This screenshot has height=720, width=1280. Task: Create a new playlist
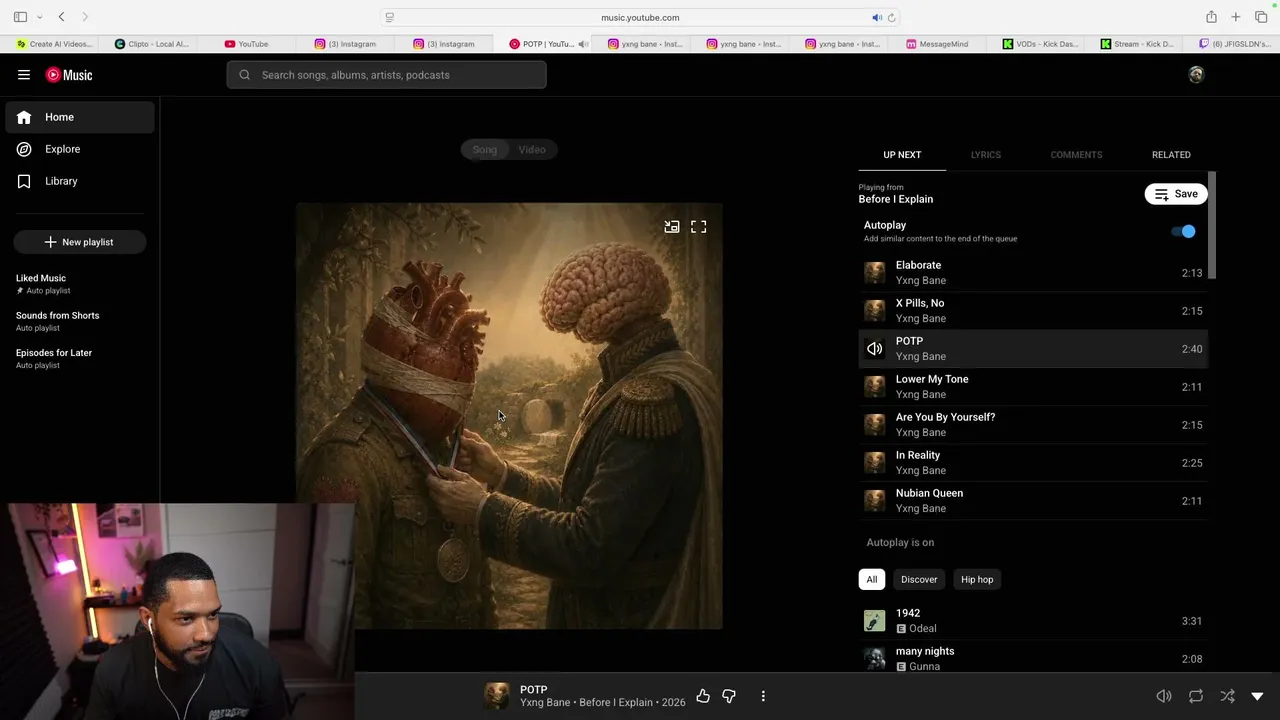[80, 242]
